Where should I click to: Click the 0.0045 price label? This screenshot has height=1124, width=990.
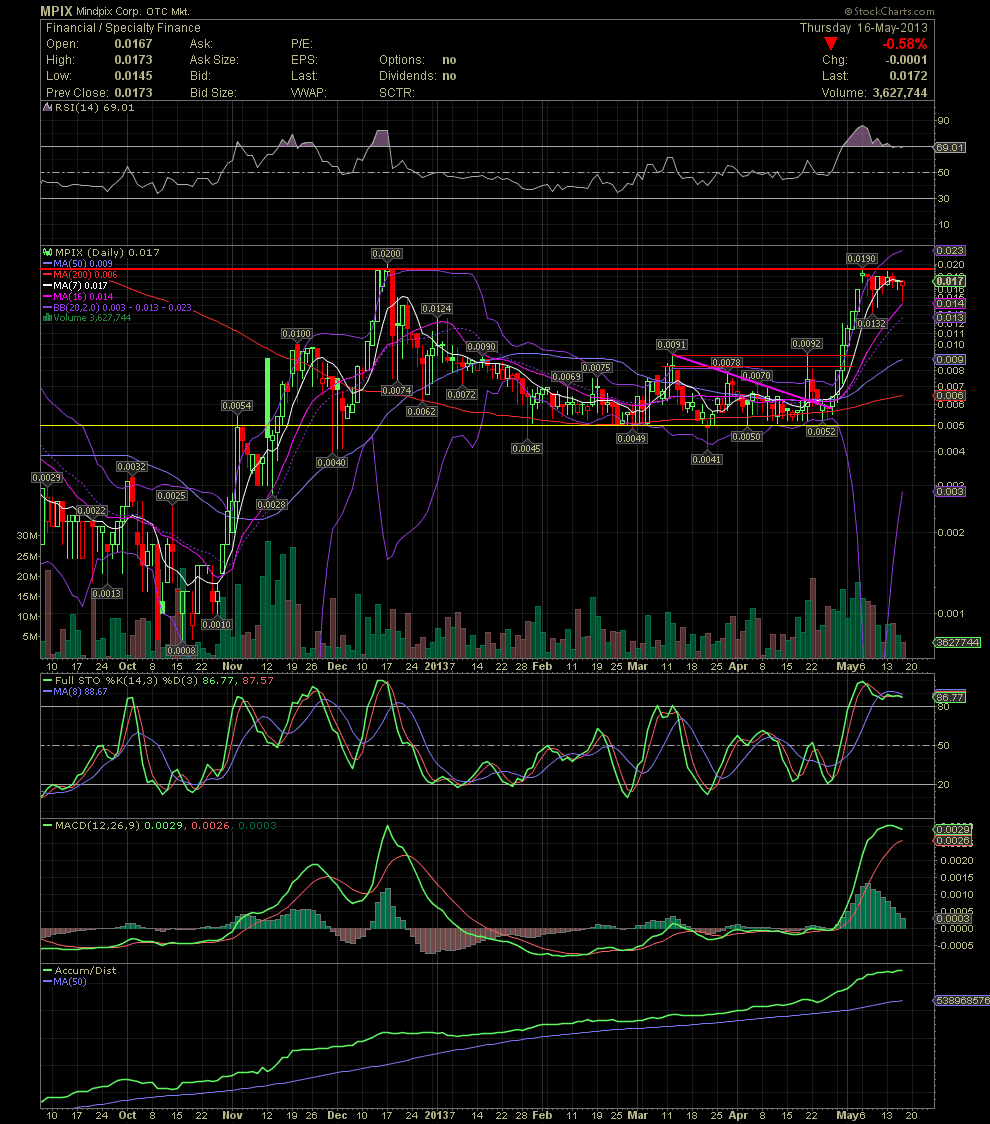point(526,449)
